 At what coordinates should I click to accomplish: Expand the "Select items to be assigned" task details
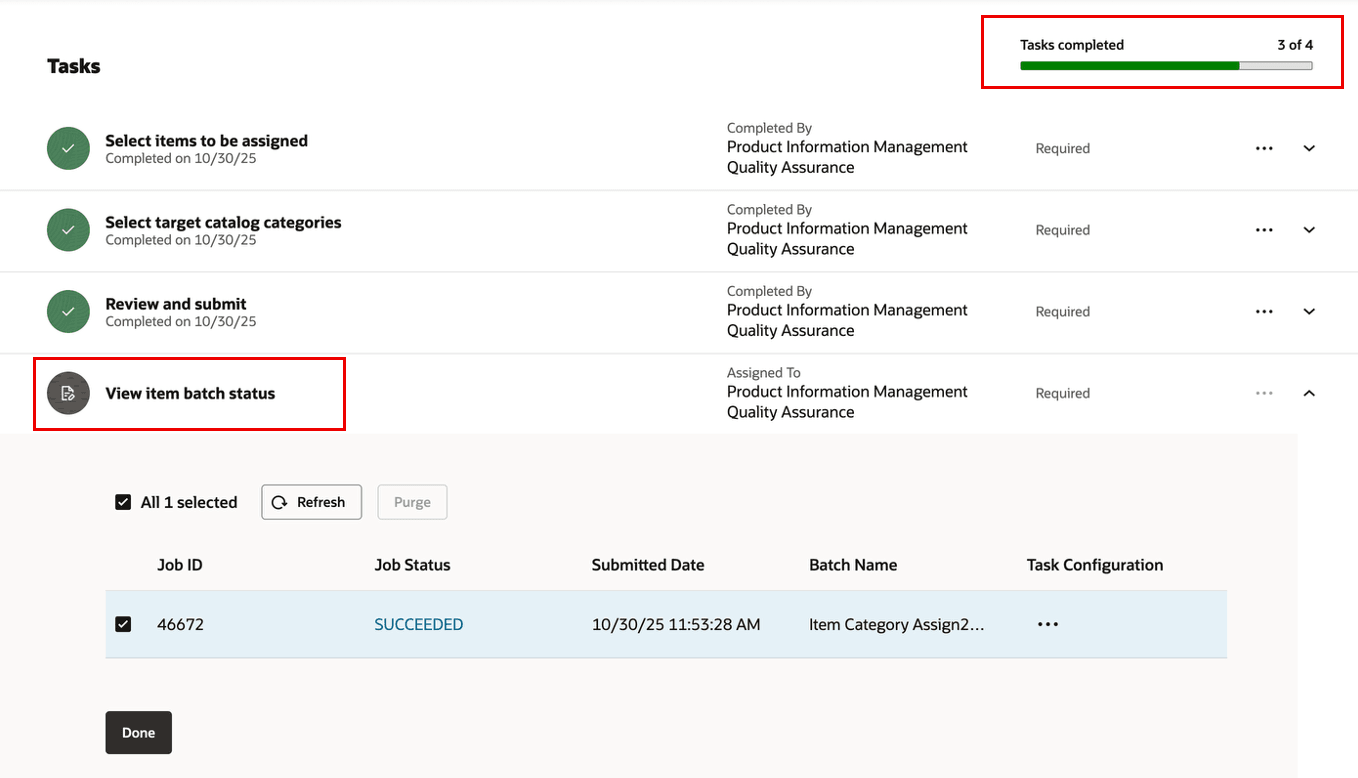pyautogui.click(x=1309, y=147)
